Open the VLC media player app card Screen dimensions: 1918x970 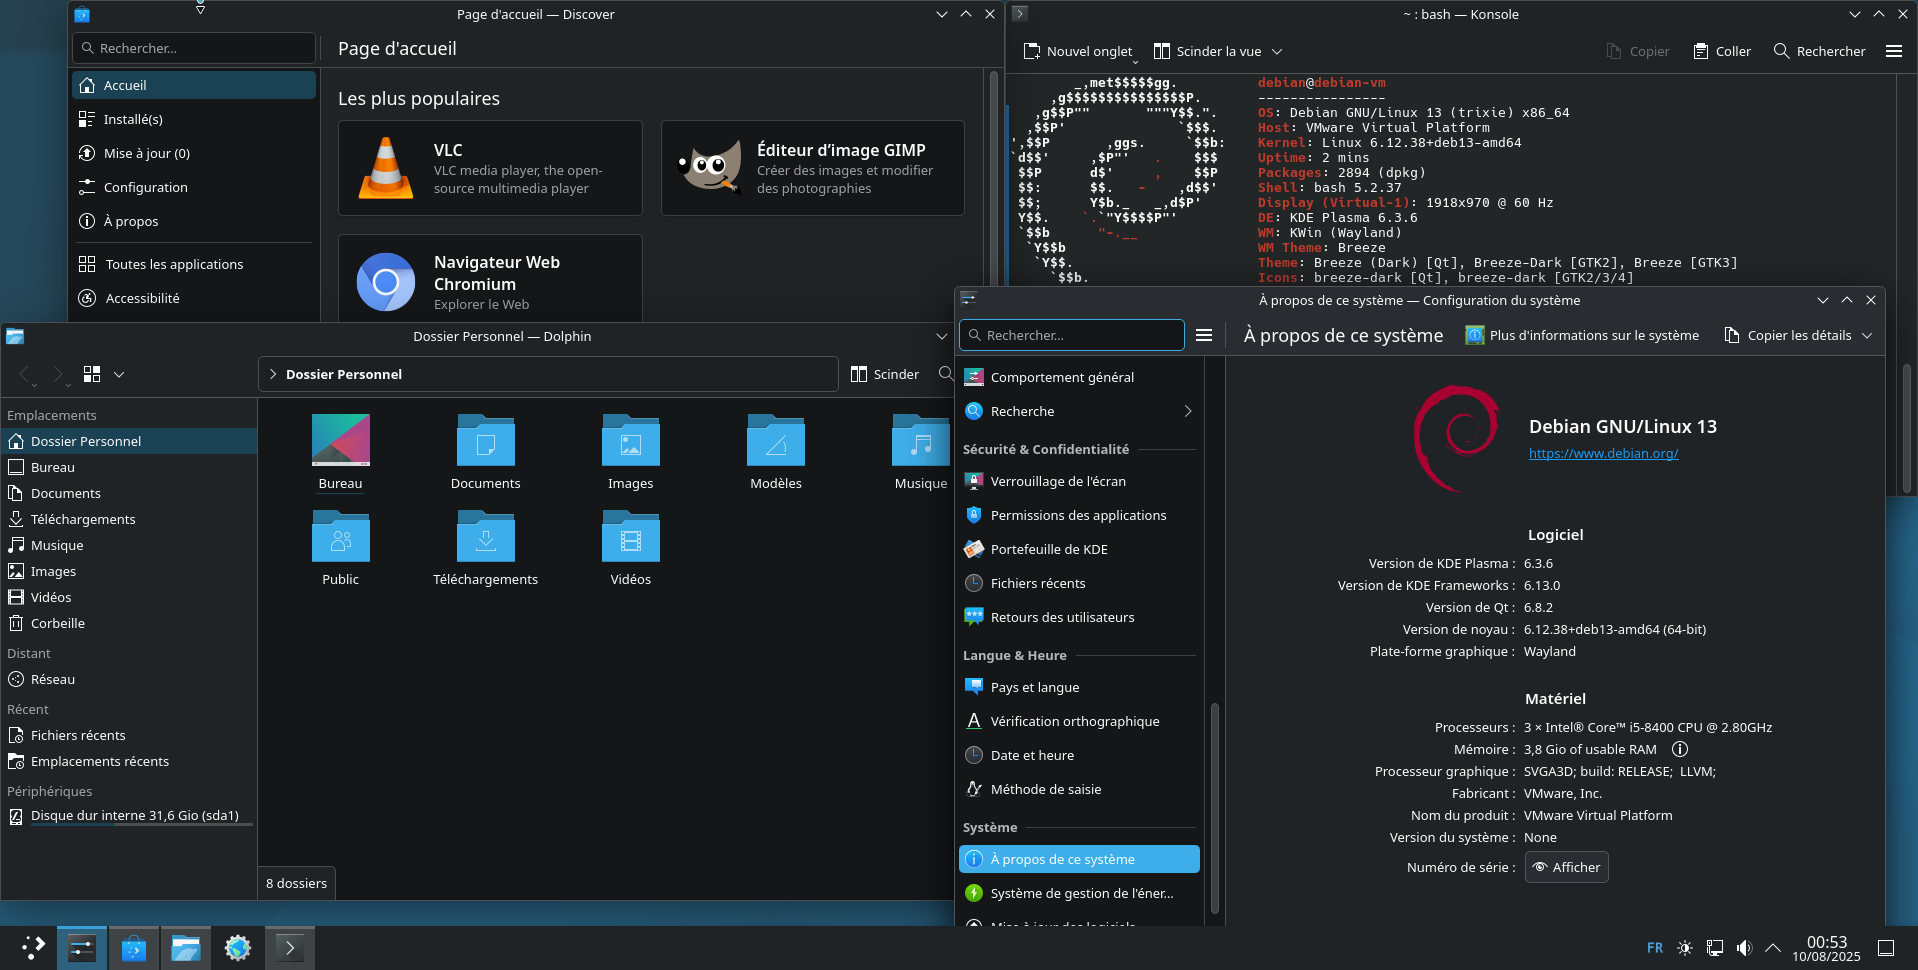[x=490, y=168]
